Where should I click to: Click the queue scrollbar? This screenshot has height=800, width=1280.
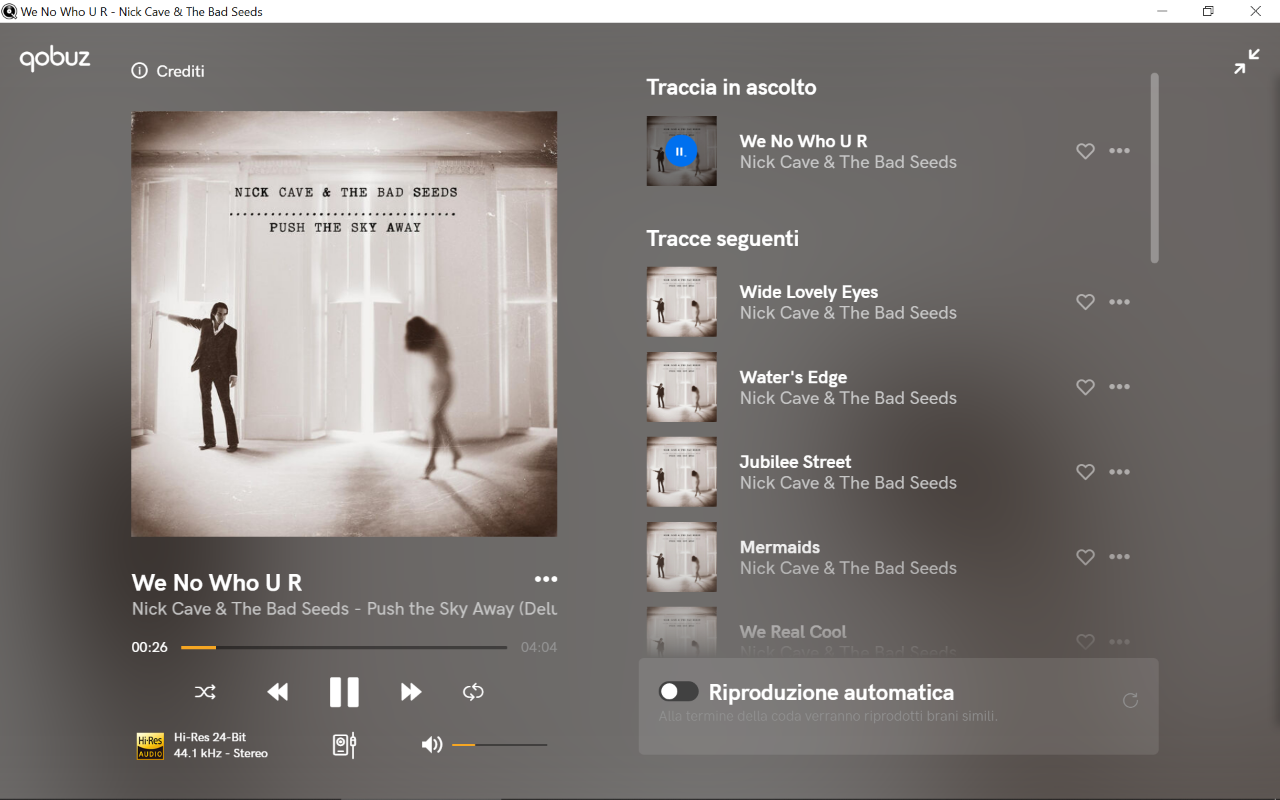coord(1155,168)
